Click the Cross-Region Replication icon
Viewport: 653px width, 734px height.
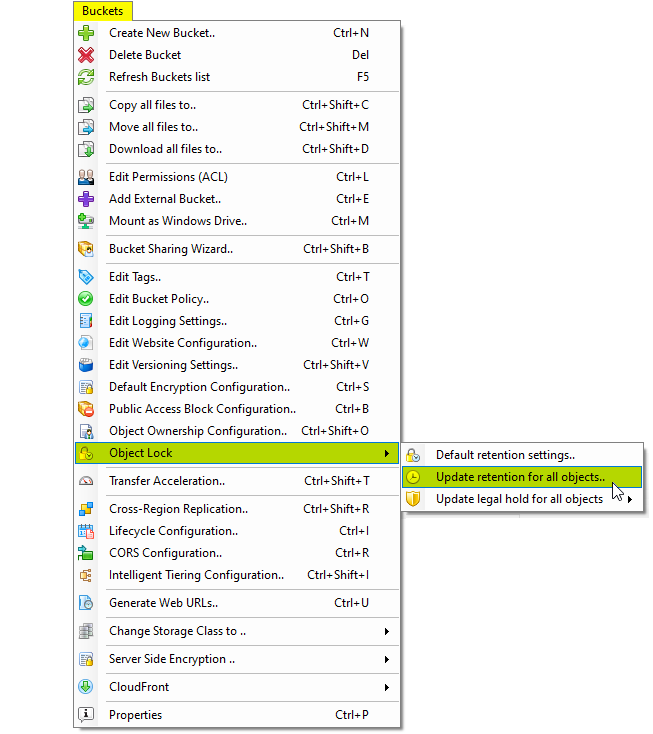pos(86,509)
